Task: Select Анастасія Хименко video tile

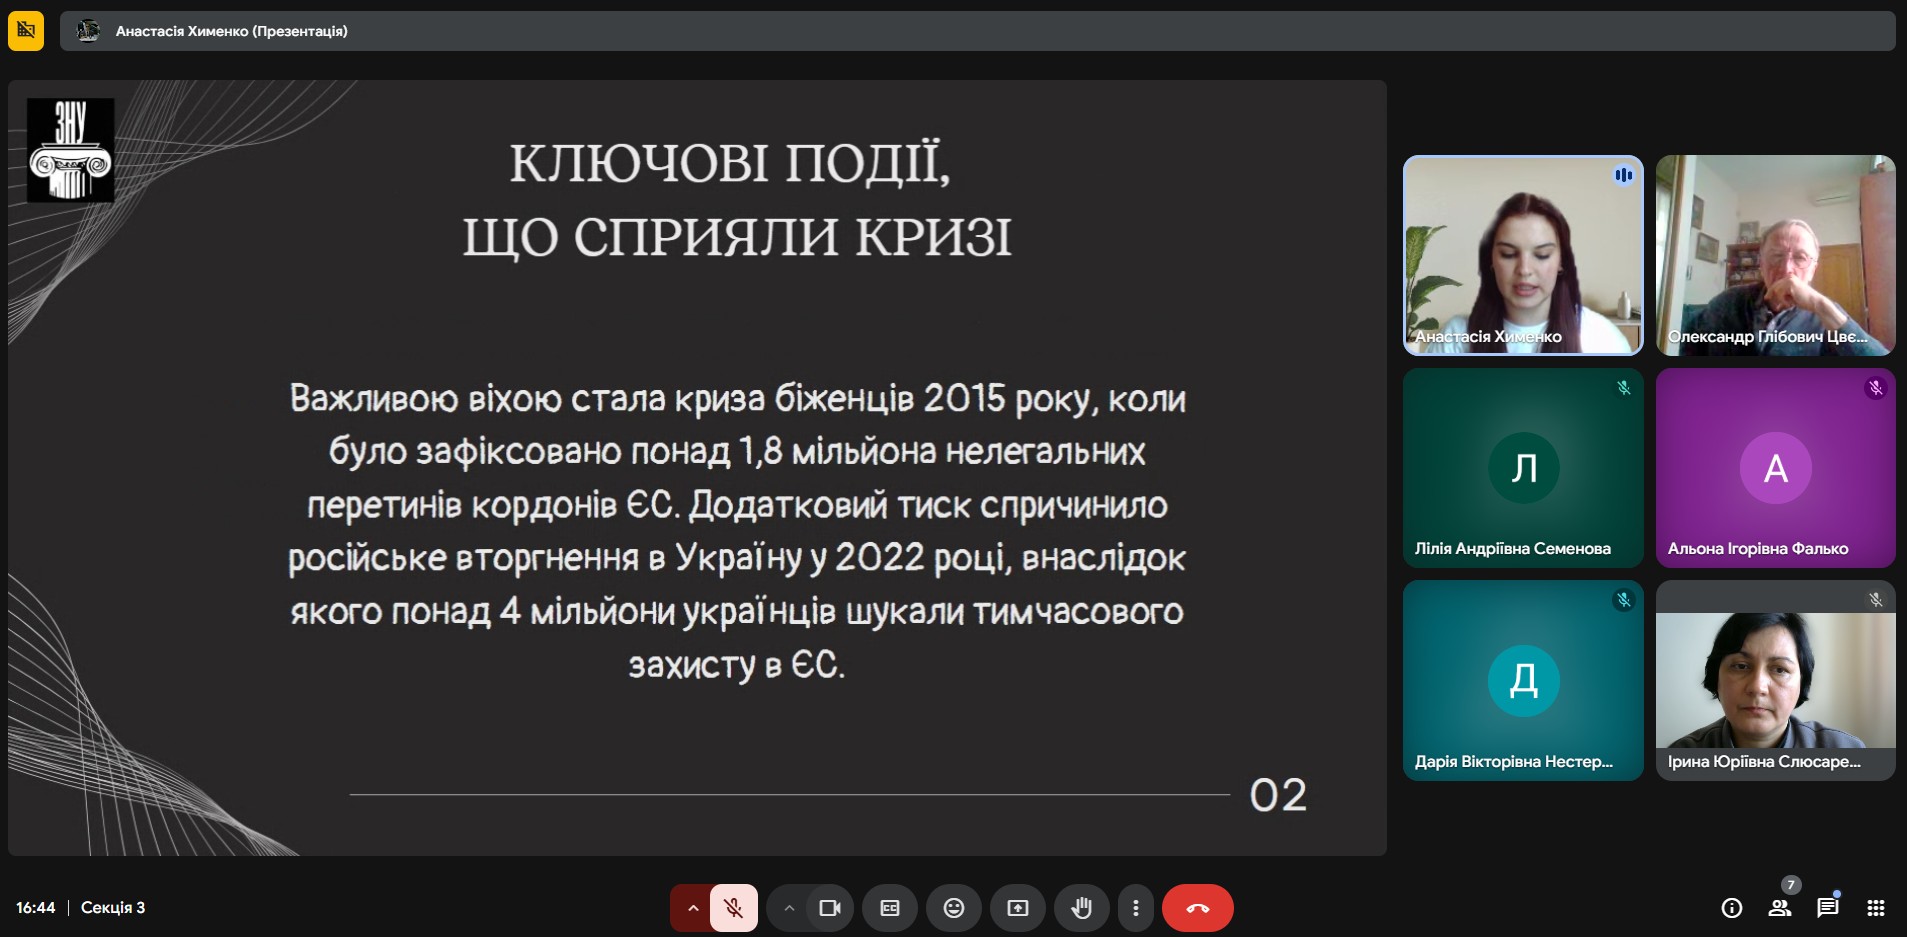Action: (1522, 255)
